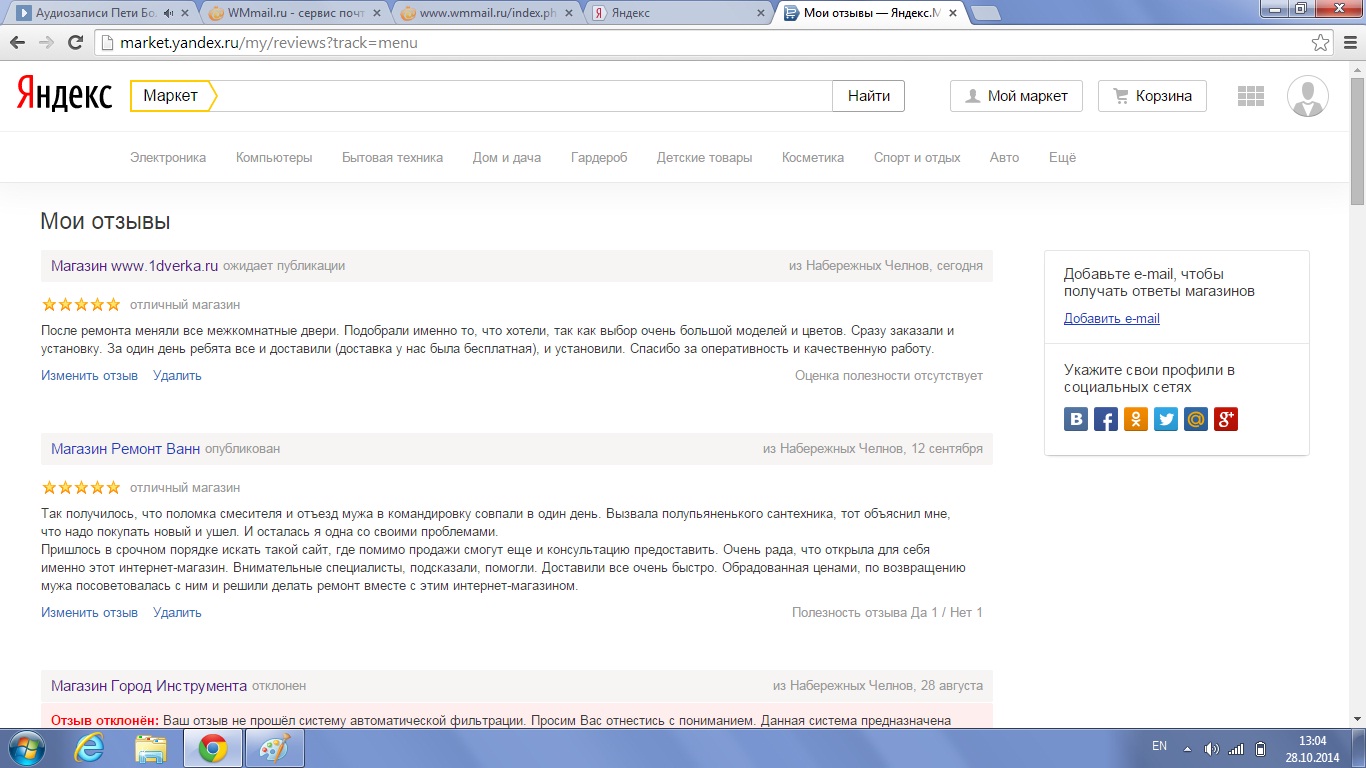Open the Корзина cart button
The height and width of the screenshot is (768, 1366).
1152,96
